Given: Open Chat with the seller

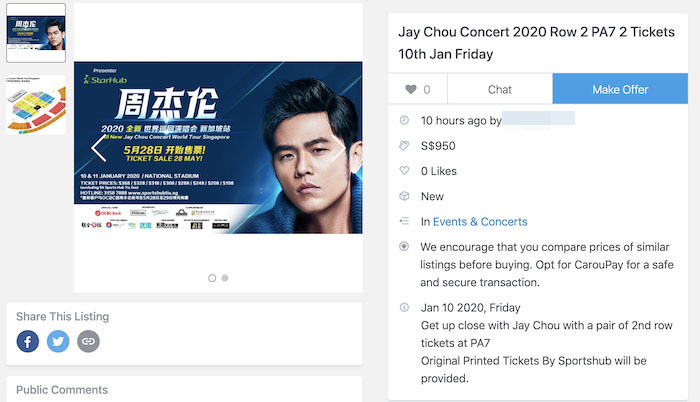Looking at the screenshot, I should click(500, 89).
